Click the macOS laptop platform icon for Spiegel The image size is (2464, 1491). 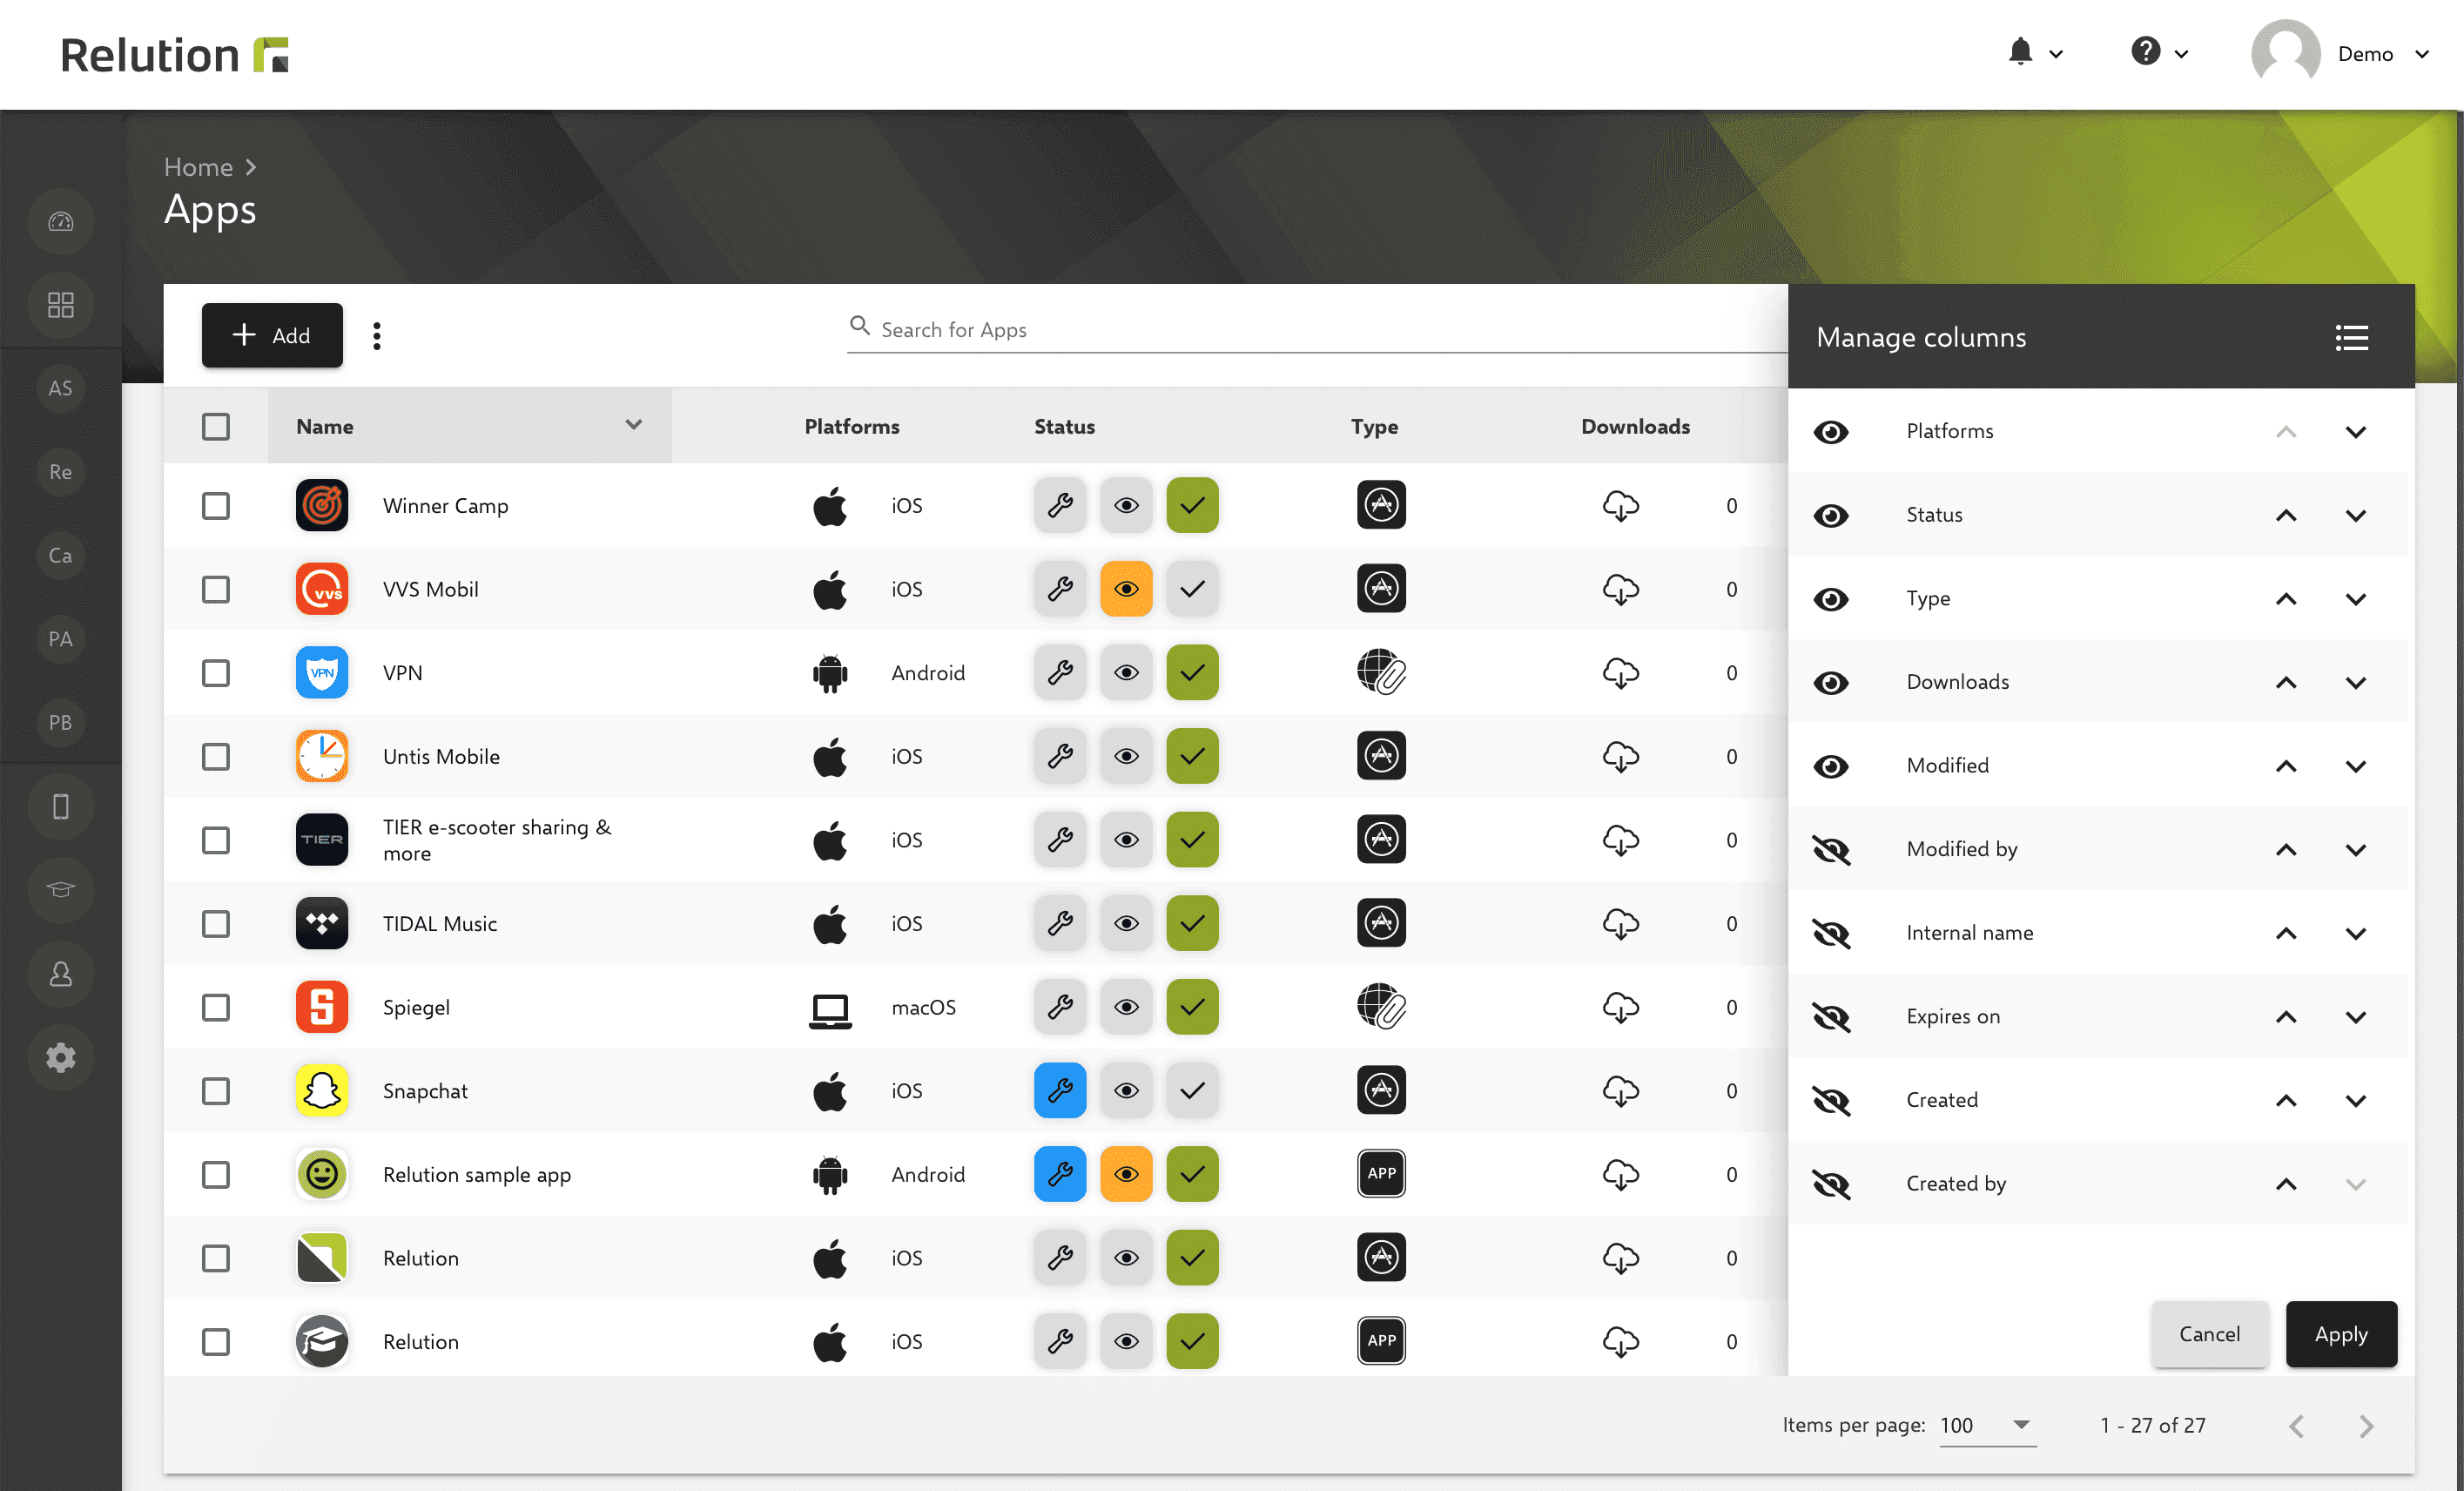click(x=830, y=1010)
